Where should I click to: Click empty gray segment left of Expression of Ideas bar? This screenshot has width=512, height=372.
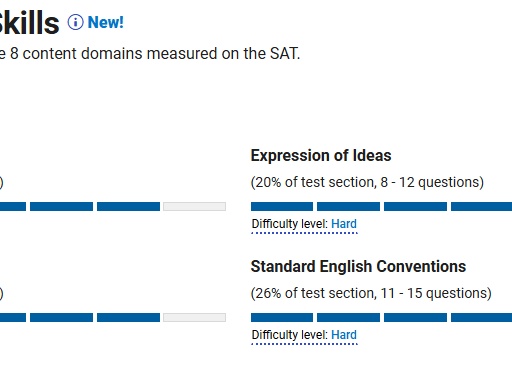tap(194, 206)
